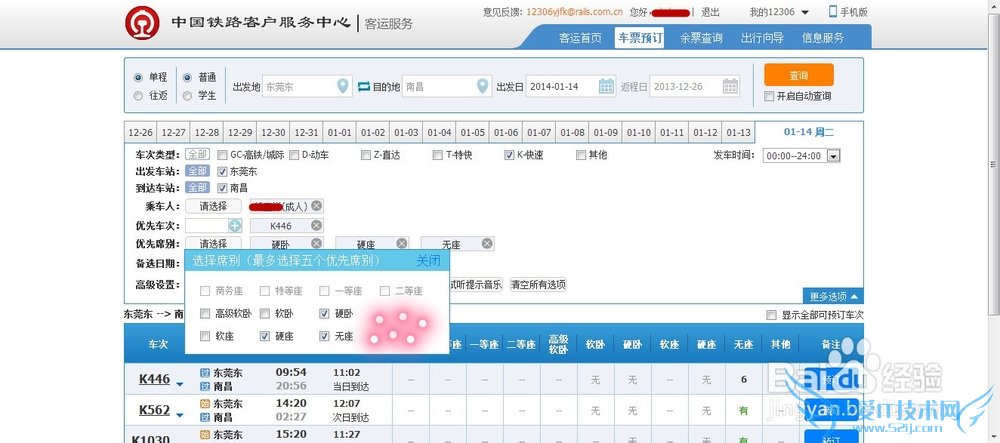
Task: Remove K446 from priority trains
Action: tap(316, 226)
